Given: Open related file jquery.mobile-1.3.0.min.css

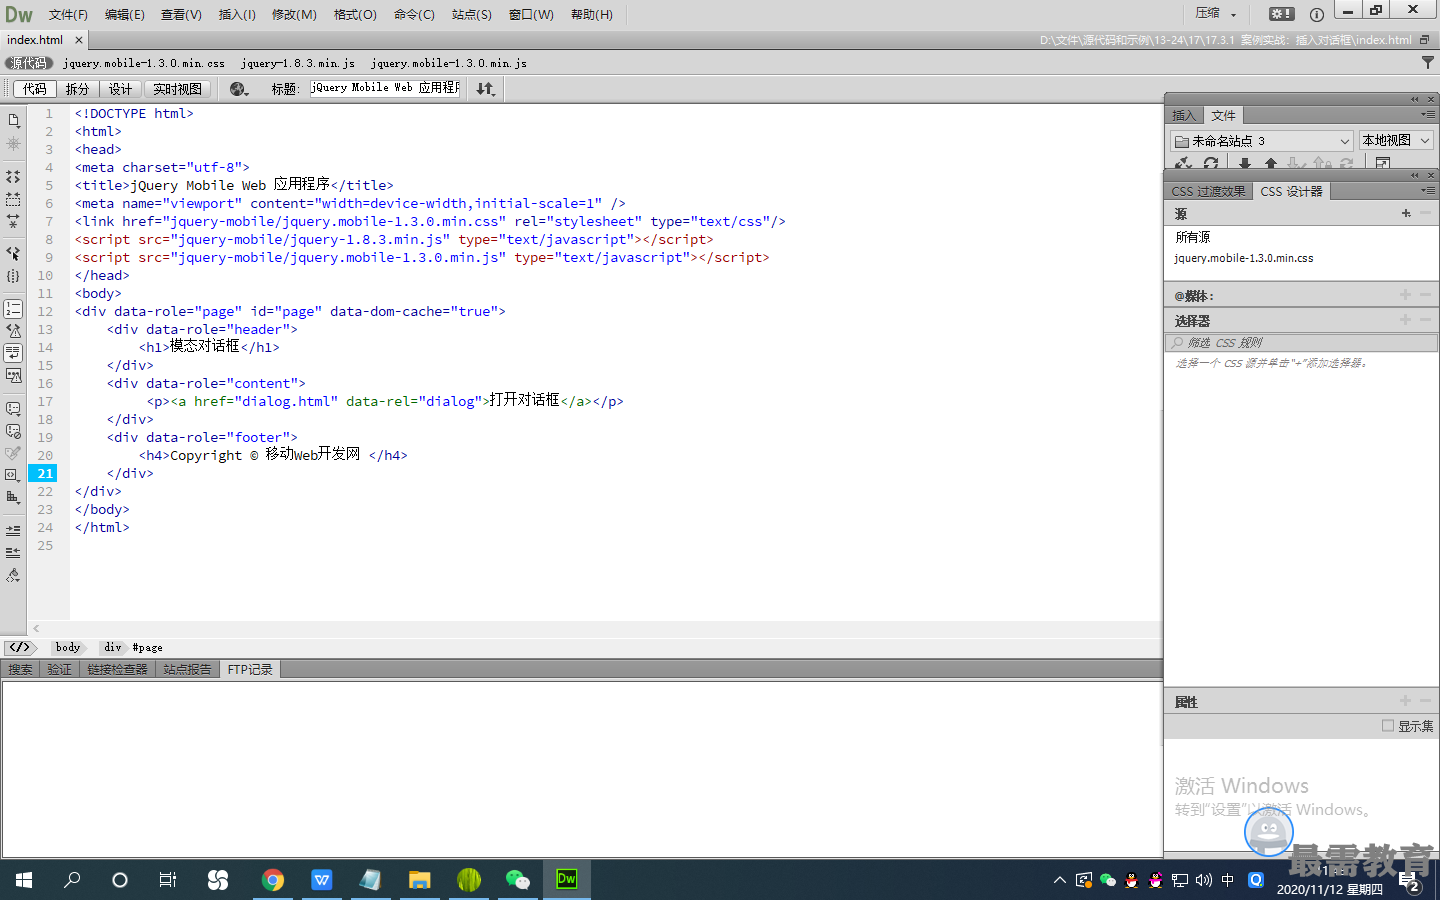Looking at the screenshot, I should (144, 63).
